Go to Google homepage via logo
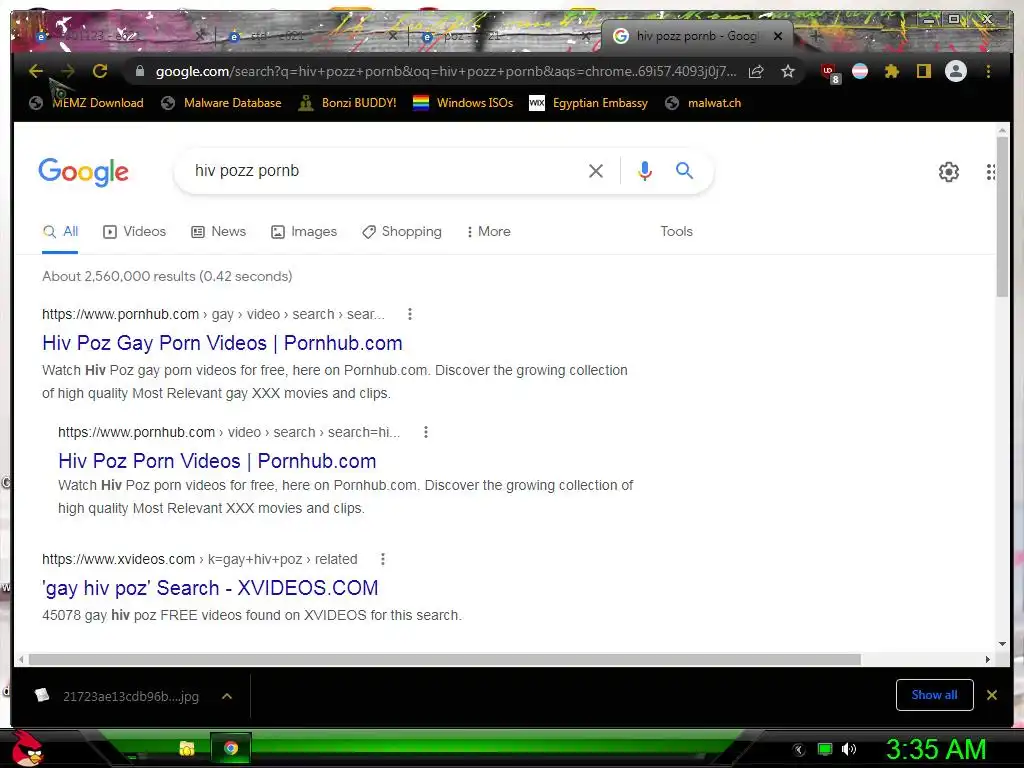The height and width of the screenshot is (768, 1024). 84,172
